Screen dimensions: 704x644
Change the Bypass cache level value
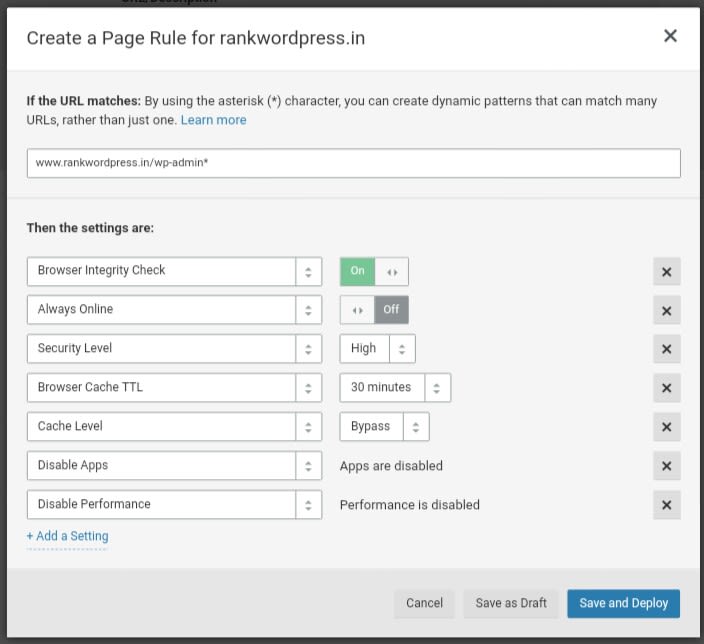(x=384, y=426)
